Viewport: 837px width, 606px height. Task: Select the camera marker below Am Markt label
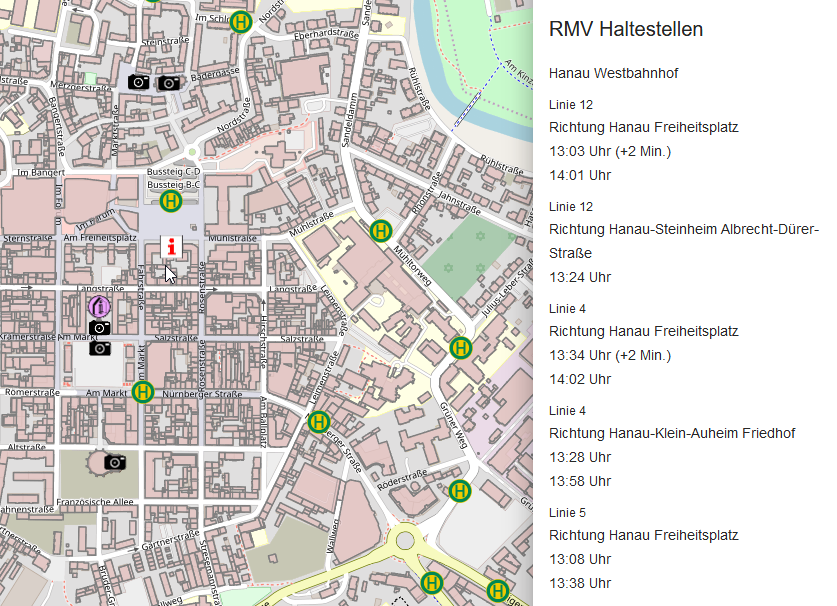point(100,348)
